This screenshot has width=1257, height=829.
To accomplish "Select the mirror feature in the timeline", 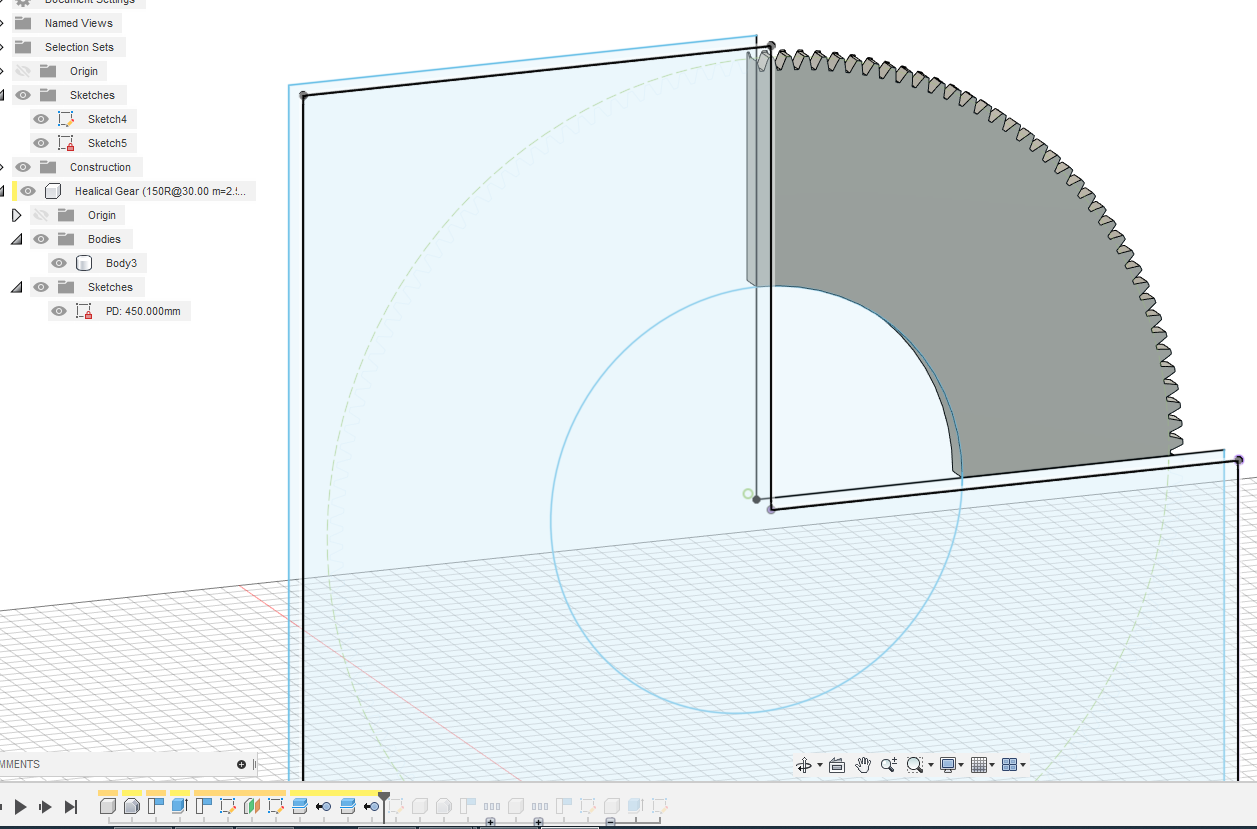I will point(252,806).
